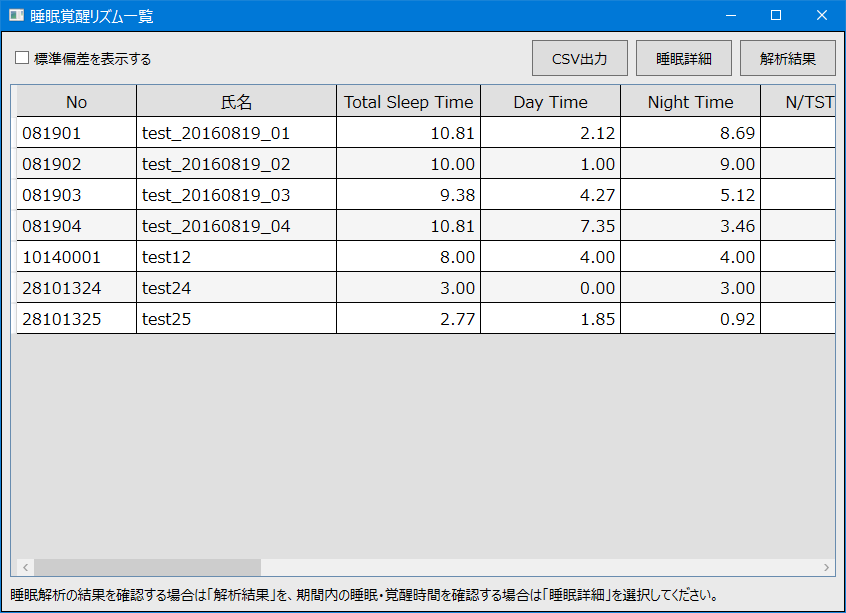
Task: Click name cell test12
Action: coord(236,256)
